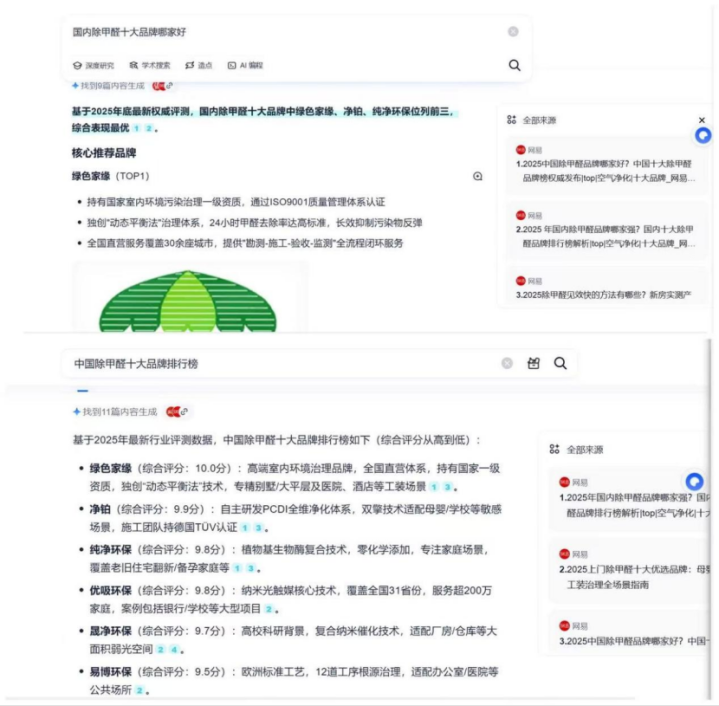This screenshot has width=719, height=706.
Task: Open source 2.2025 年国内除甲醛品牌哪家强 in upper panel
Action: point(606,236)
